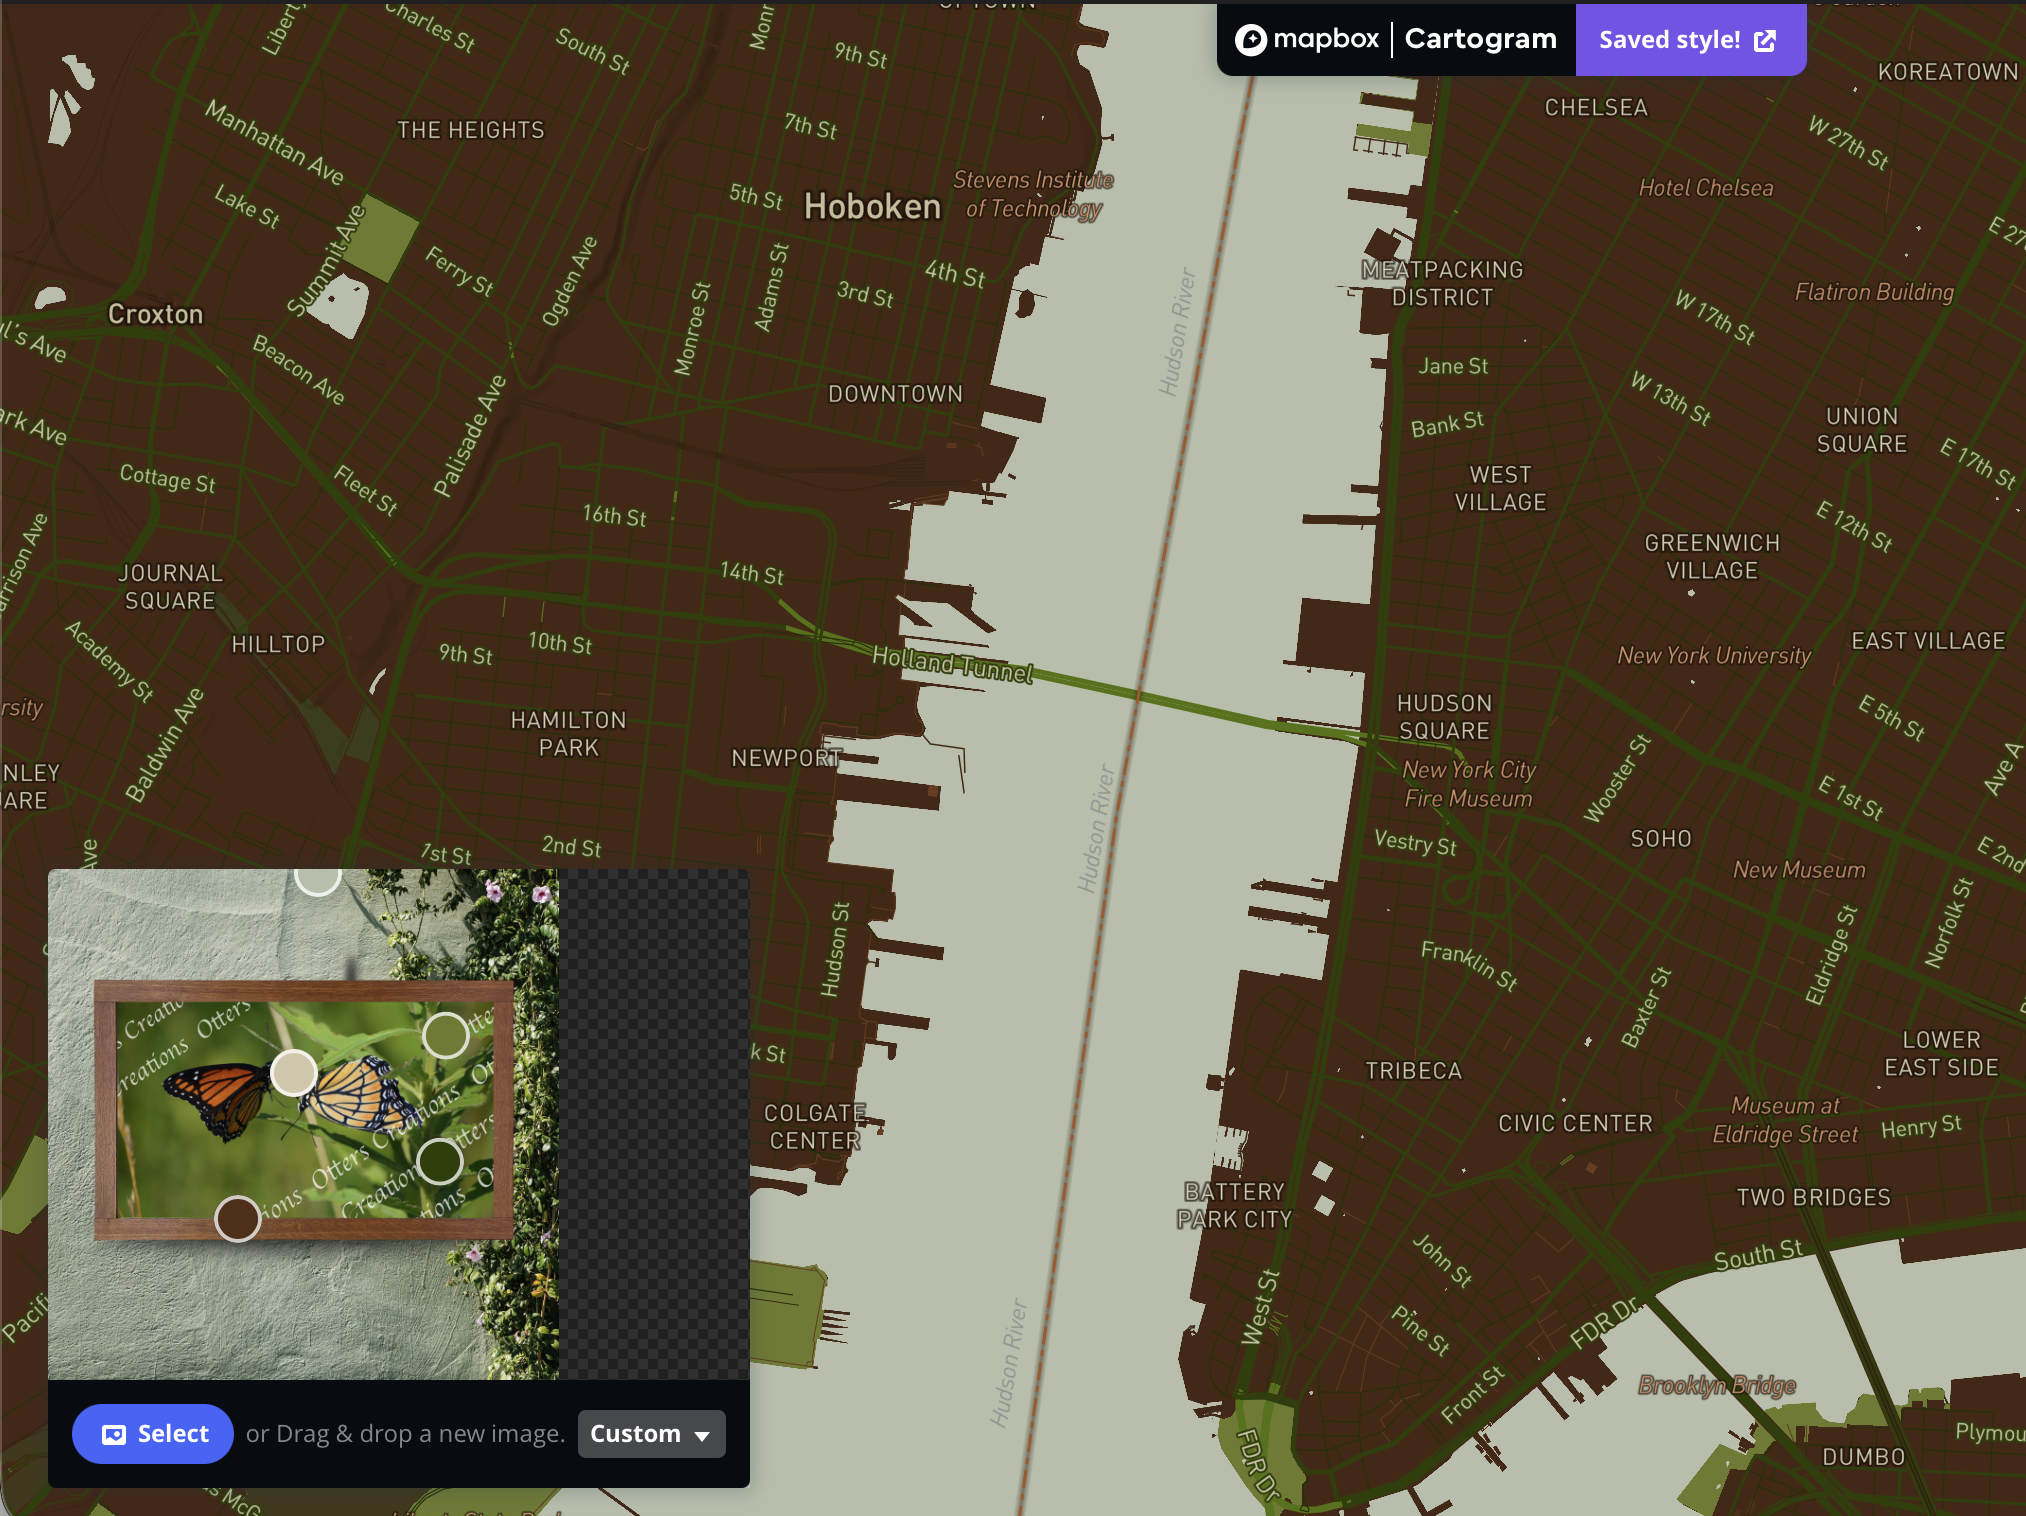
Task: Click the drag and drop image area
Action: coord(404,1433)
